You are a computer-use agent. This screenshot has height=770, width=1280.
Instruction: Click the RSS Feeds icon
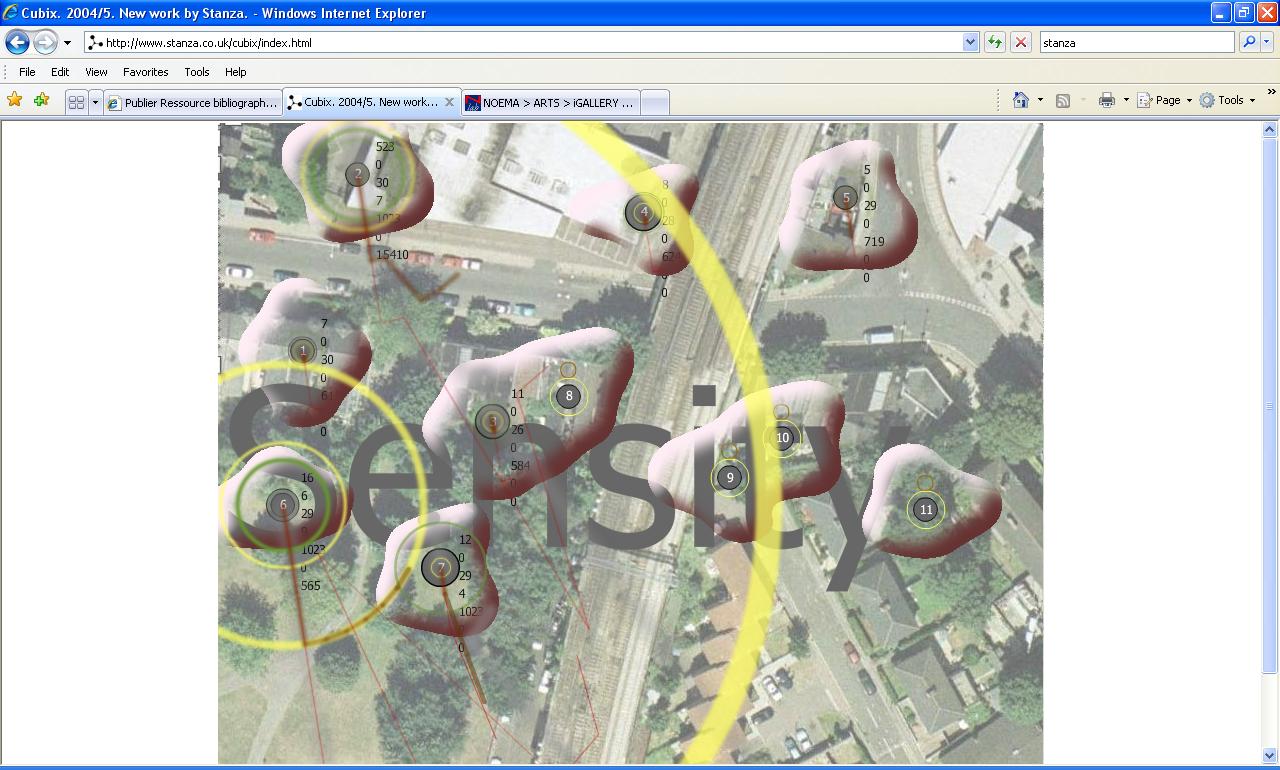pyautogui.click(x=1063, y=100)
